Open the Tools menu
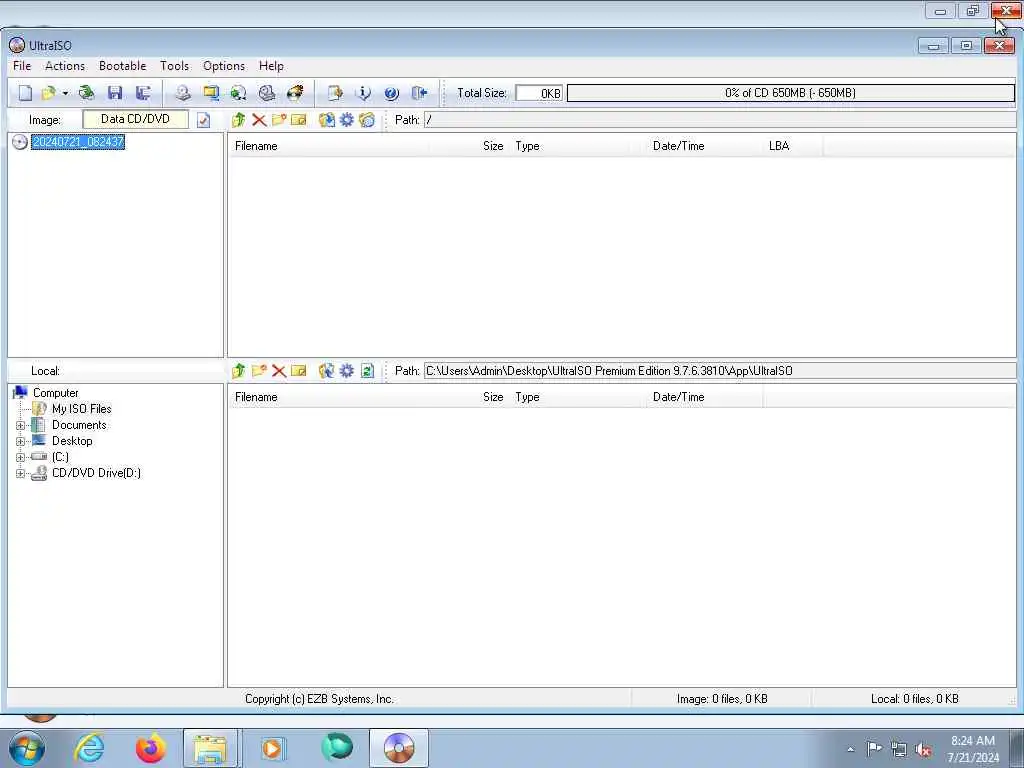This screenshot has height=768, width=1024. (174, 66)
